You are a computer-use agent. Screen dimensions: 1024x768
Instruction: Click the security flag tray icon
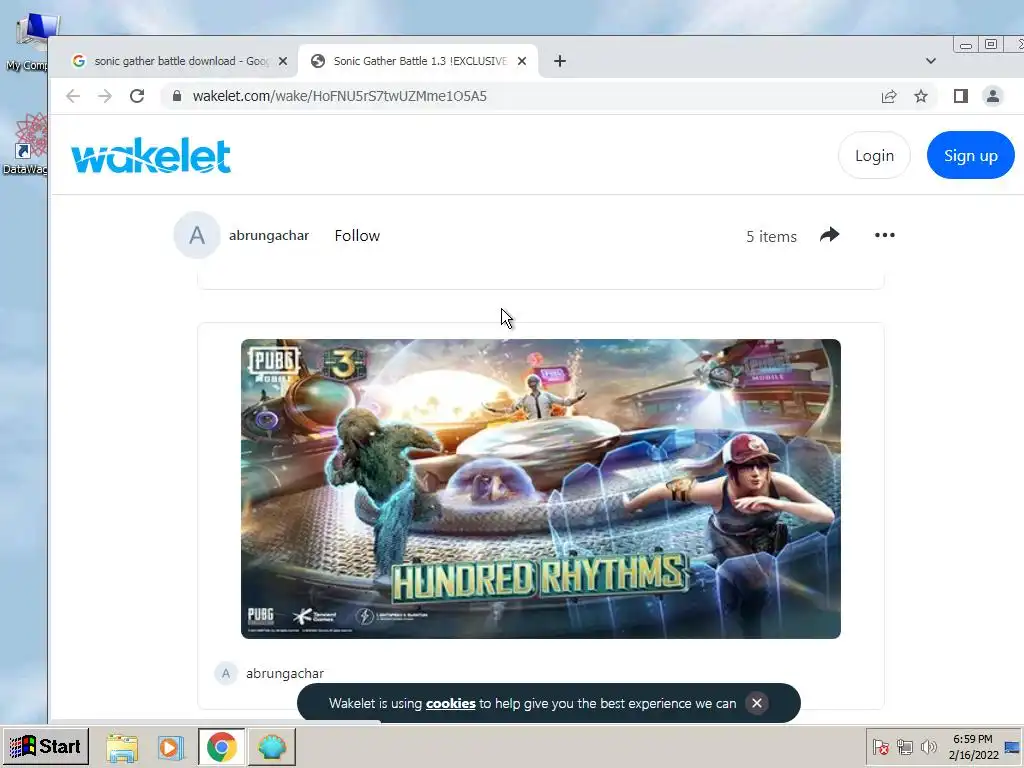[x=880, y=746]
